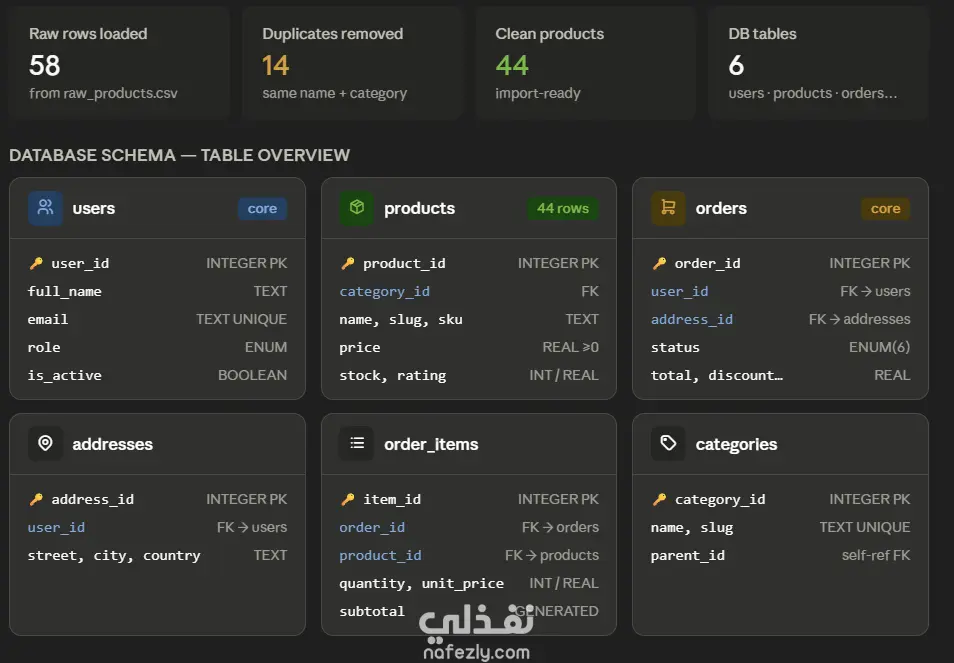954x663 pixels.
Task: Select the Duplicates removed stat card
Action: pyautogui.click(x=352, y=63)
